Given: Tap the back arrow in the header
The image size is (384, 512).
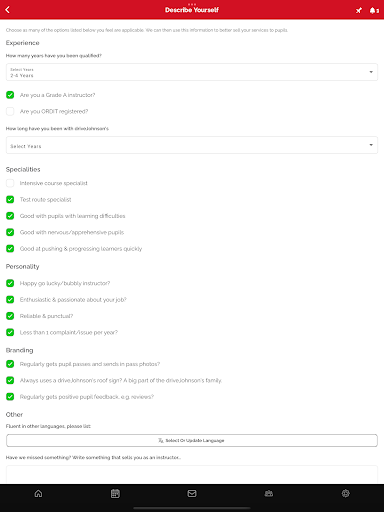Looking at the screenshot, I should tap(7, 10).
